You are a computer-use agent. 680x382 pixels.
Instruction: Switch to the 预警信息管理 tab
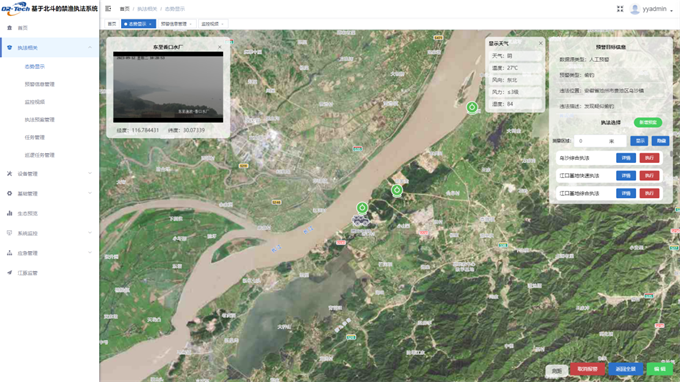click(x=176, y=24)
